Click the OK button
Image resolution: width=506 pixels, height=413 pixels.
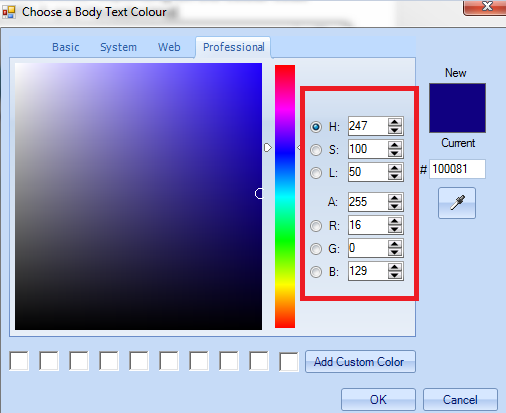[378, 399]
